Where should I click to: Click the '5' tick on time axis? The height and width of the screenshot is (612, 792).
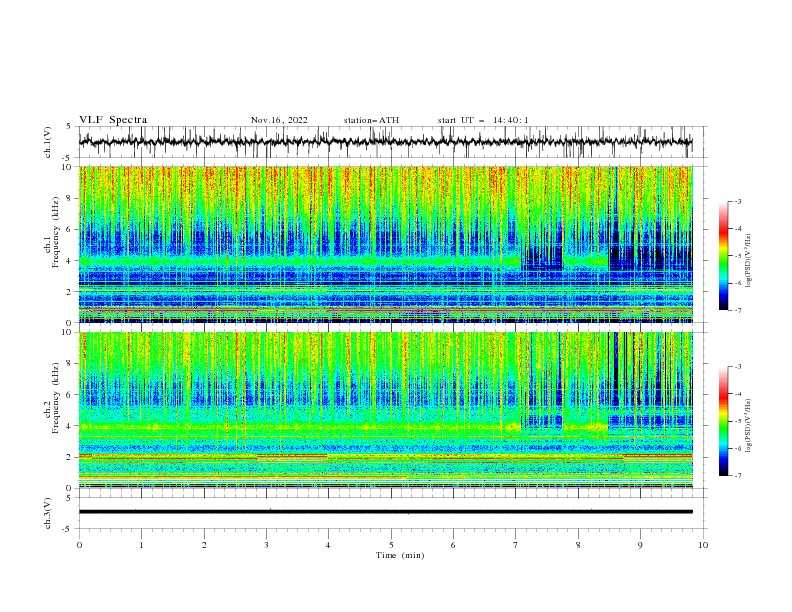(x=391, y=545)
